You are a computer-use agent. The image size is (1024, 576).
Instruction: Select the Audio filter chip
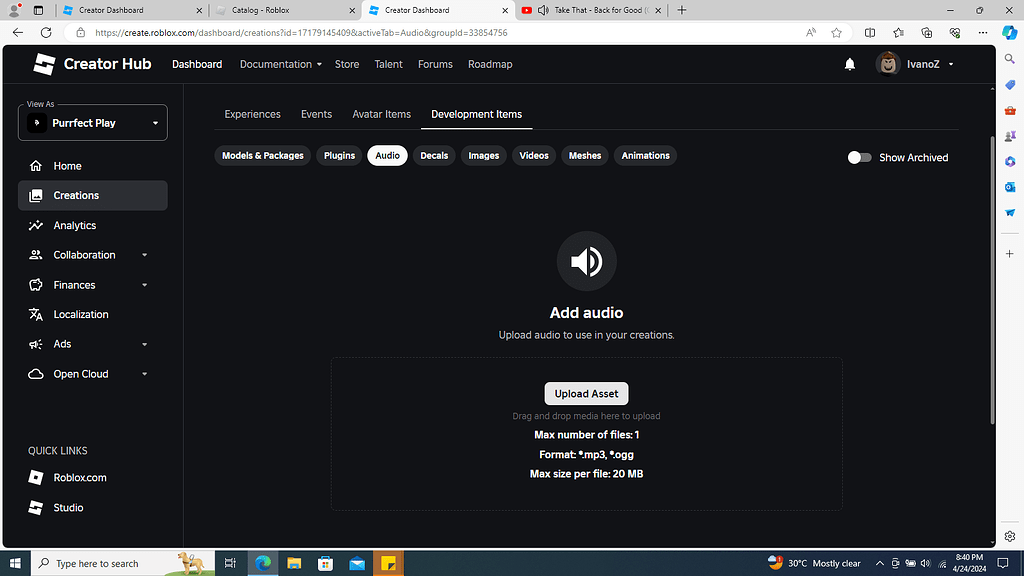pyautogui.click(x=387, y=155)
